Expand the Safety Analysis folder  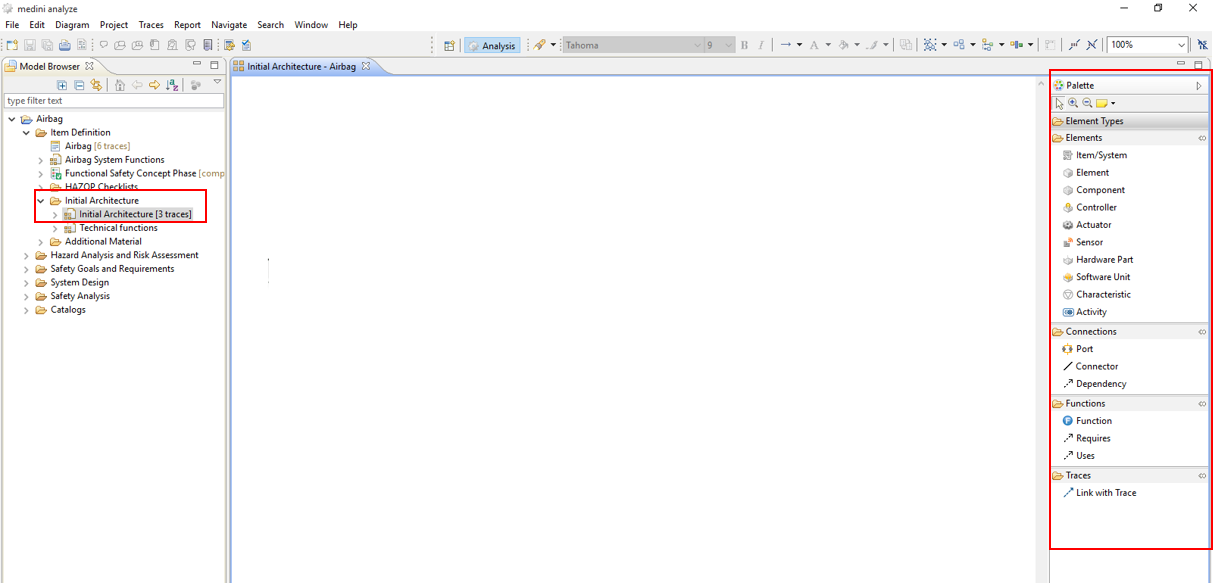tap(27, 296)
